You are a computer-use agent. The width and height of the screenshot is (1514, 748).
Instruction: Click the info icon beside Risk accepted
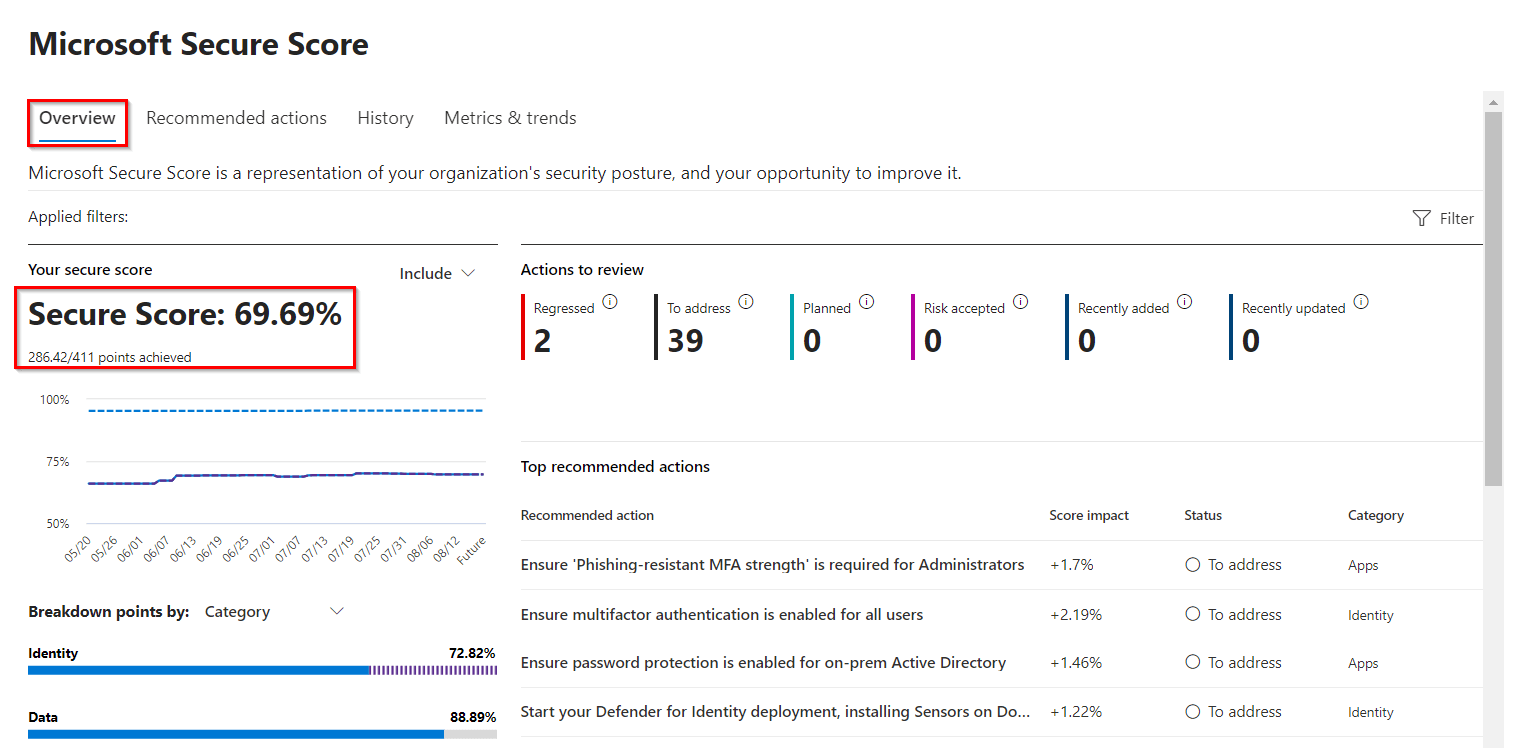(x=1021, y=300)
